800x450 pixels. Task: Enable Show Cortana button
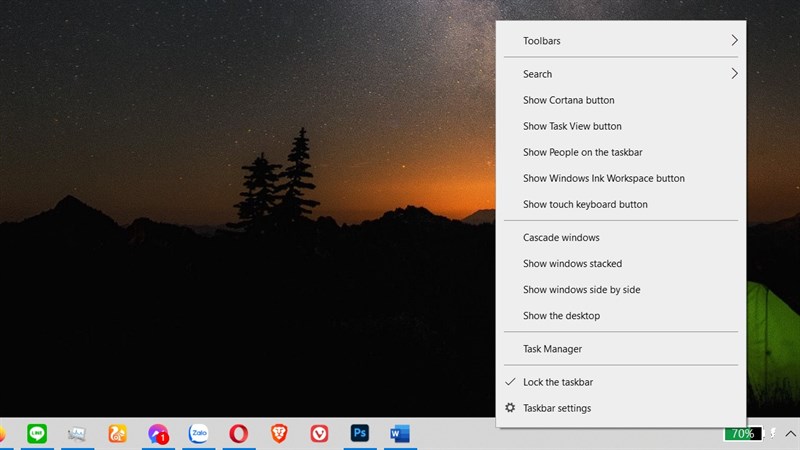tap(568, 100)
